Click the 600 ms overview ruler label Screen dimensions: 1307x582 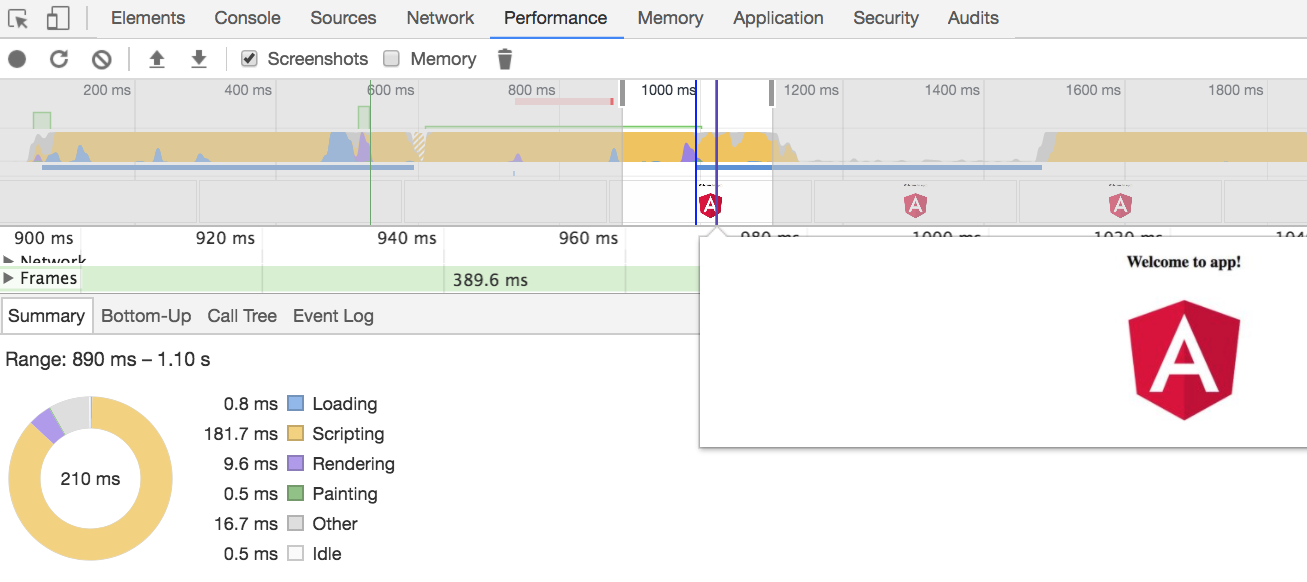pos(390,90)
